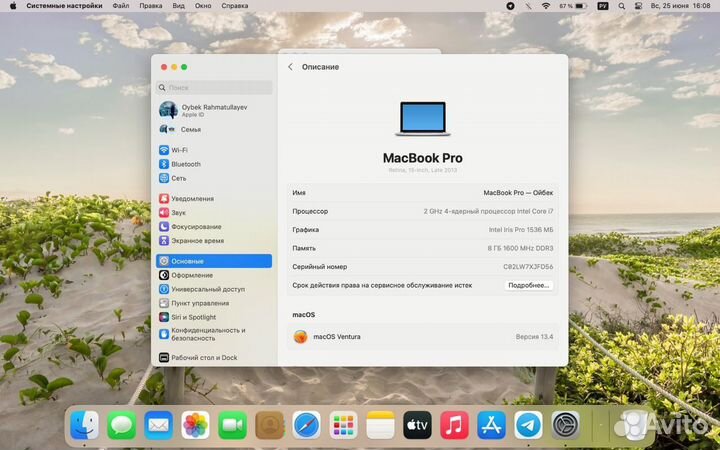Click the Версия 13.4 text
This screenshot has width=720, height=450.
[534, 337]
